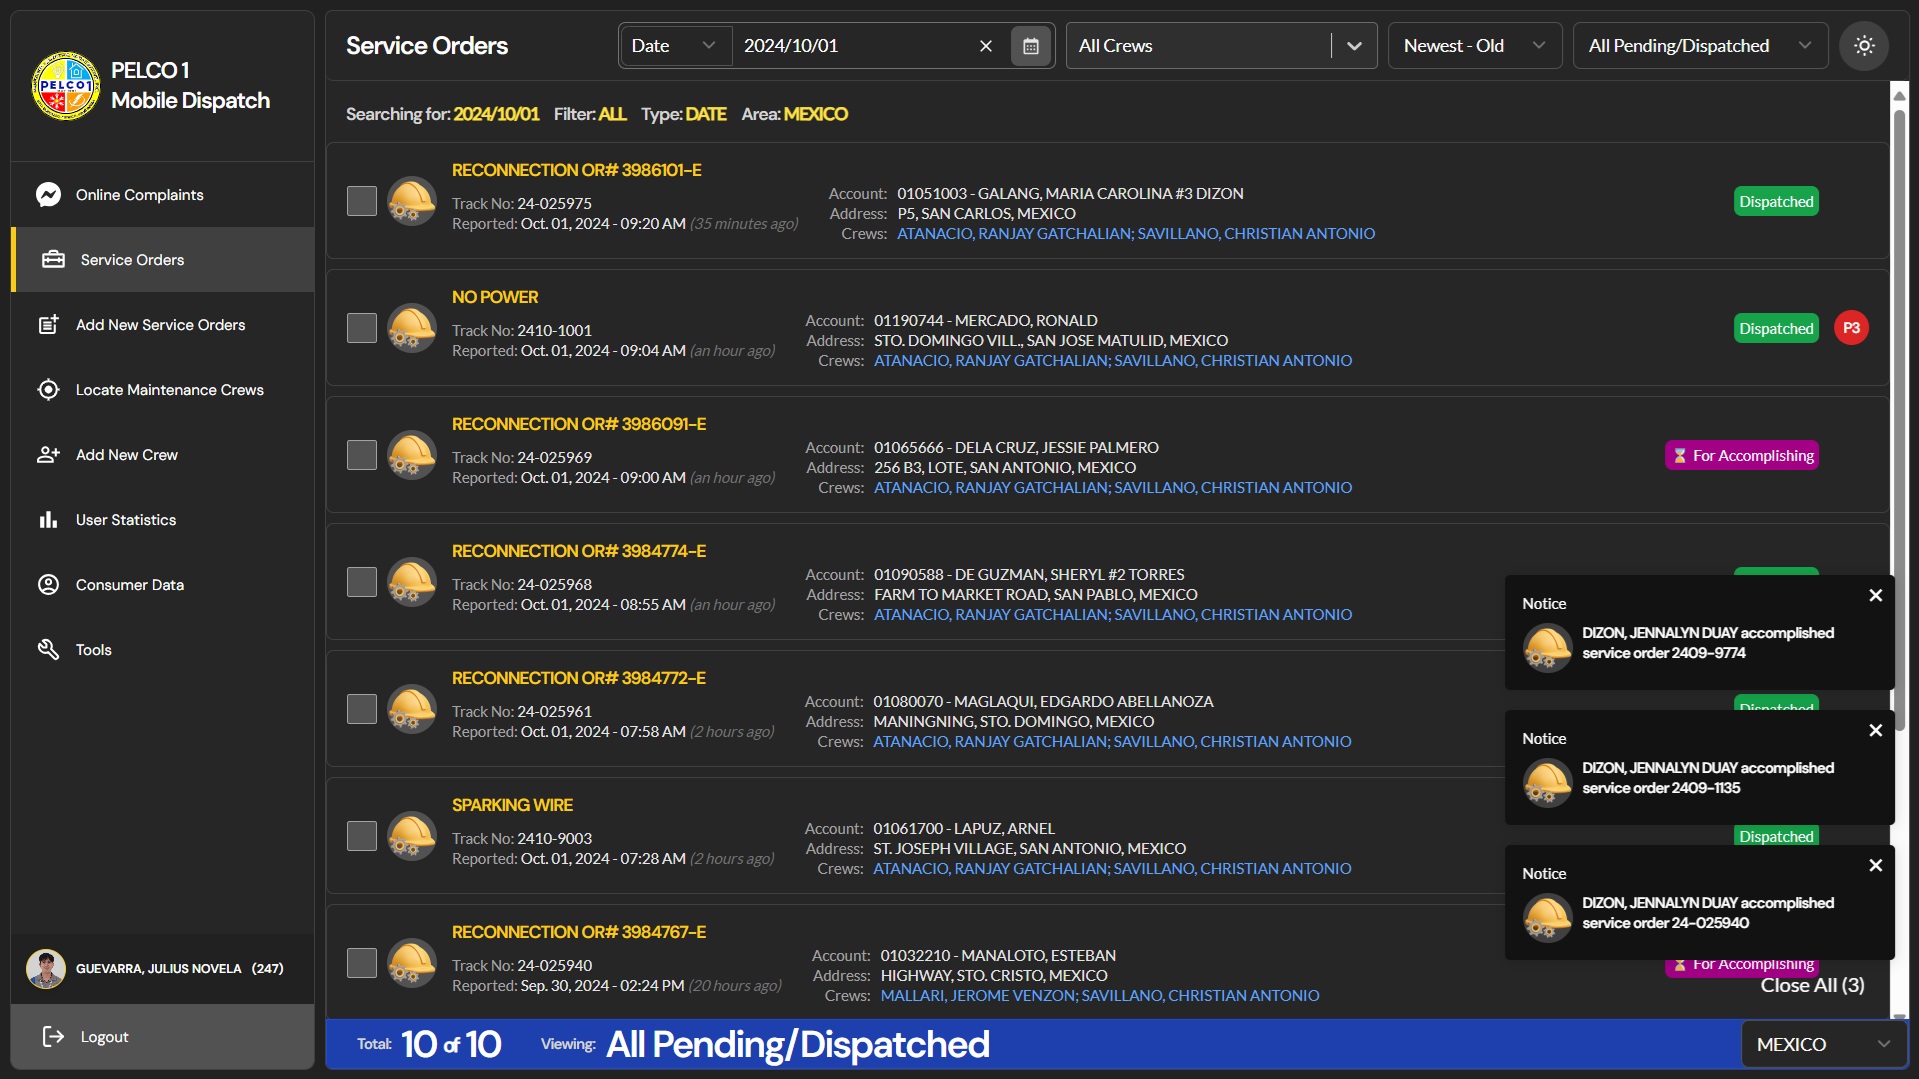Open the Newest - Old sort dropdown
1919x1079 pixels.
[x=1474, y=46]
